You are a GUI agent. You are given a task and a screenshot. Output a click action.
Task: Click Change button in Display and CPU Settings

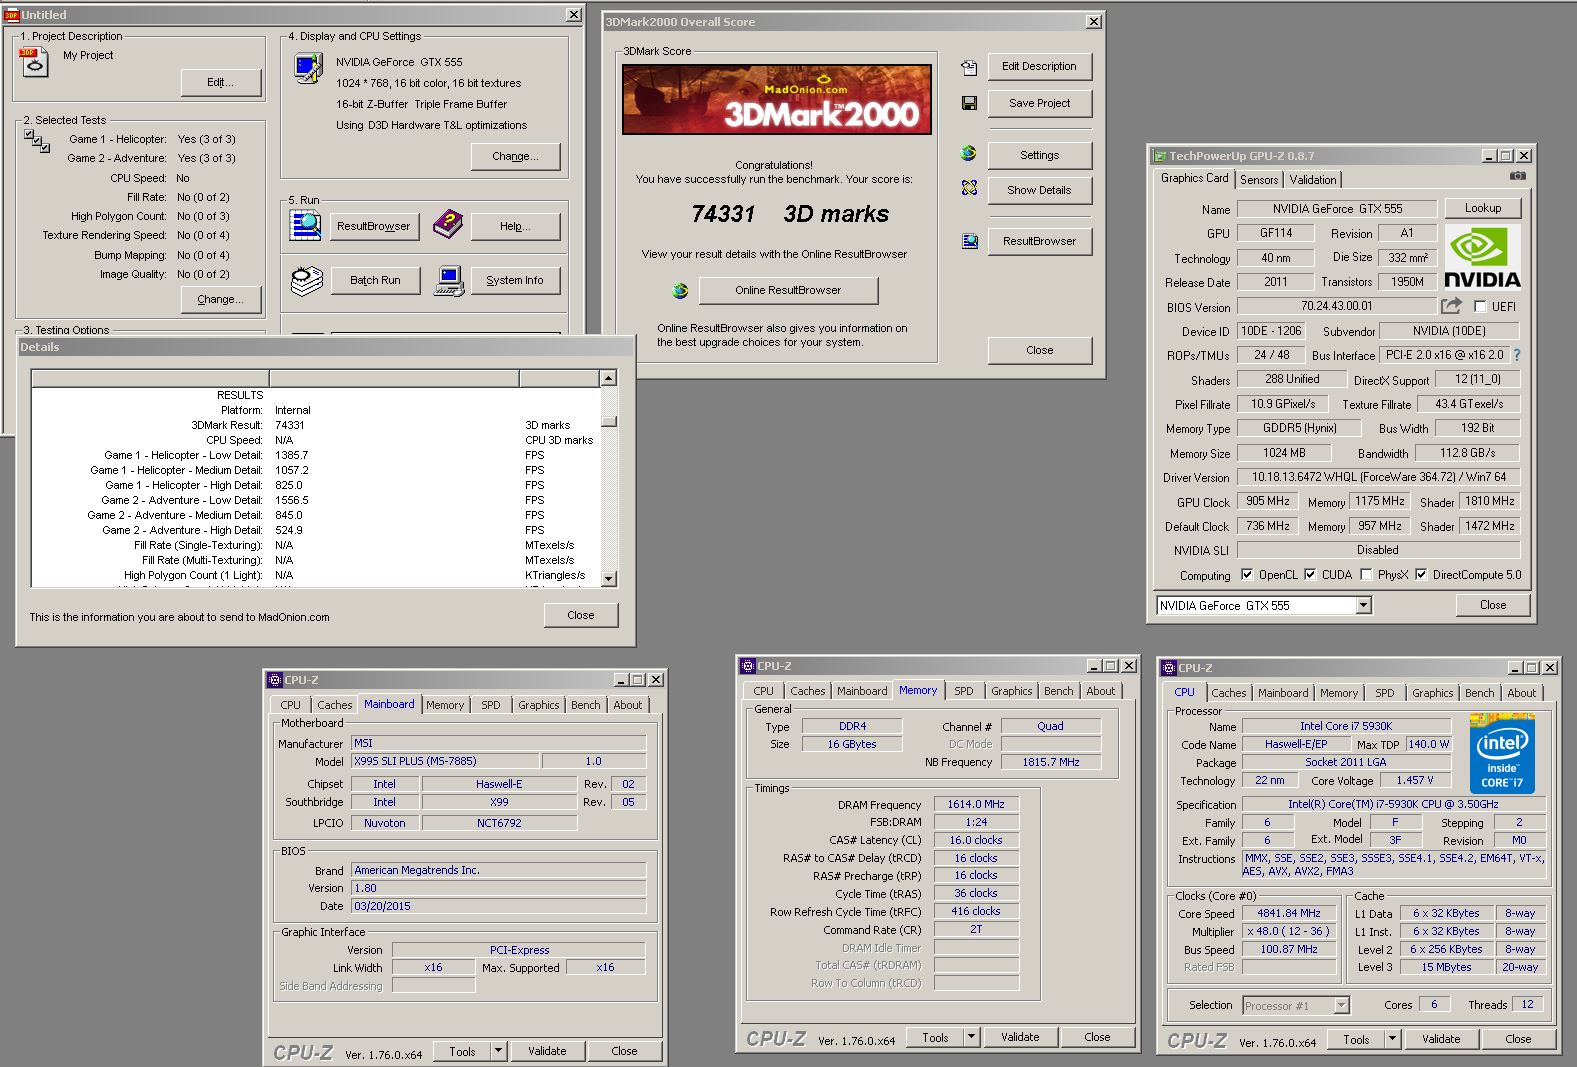(x=515, y=156)
